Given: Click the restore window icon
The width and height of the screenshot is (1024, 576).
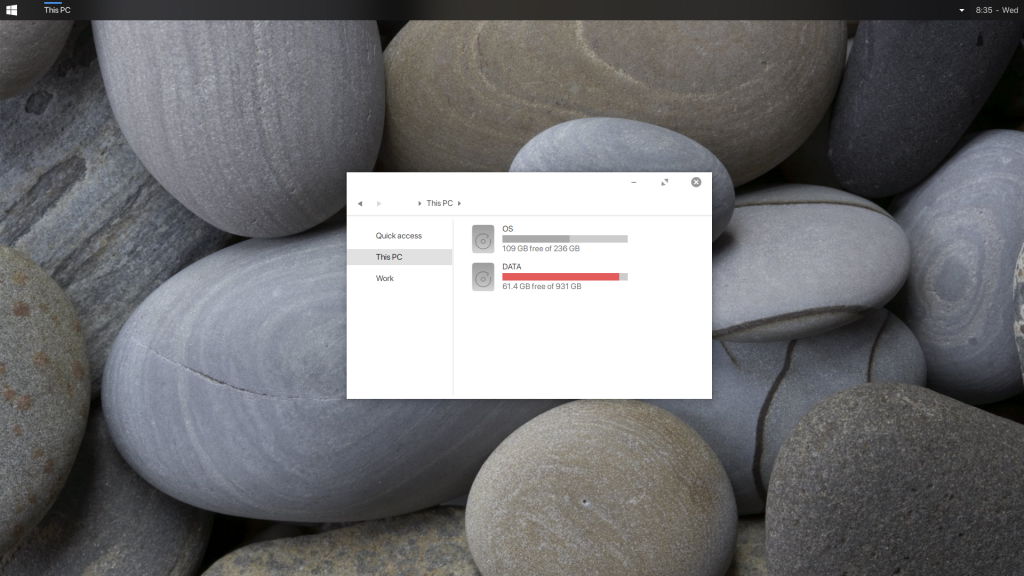Looking at the screenshot, I should pyautogui.click(x=665, y=182).
